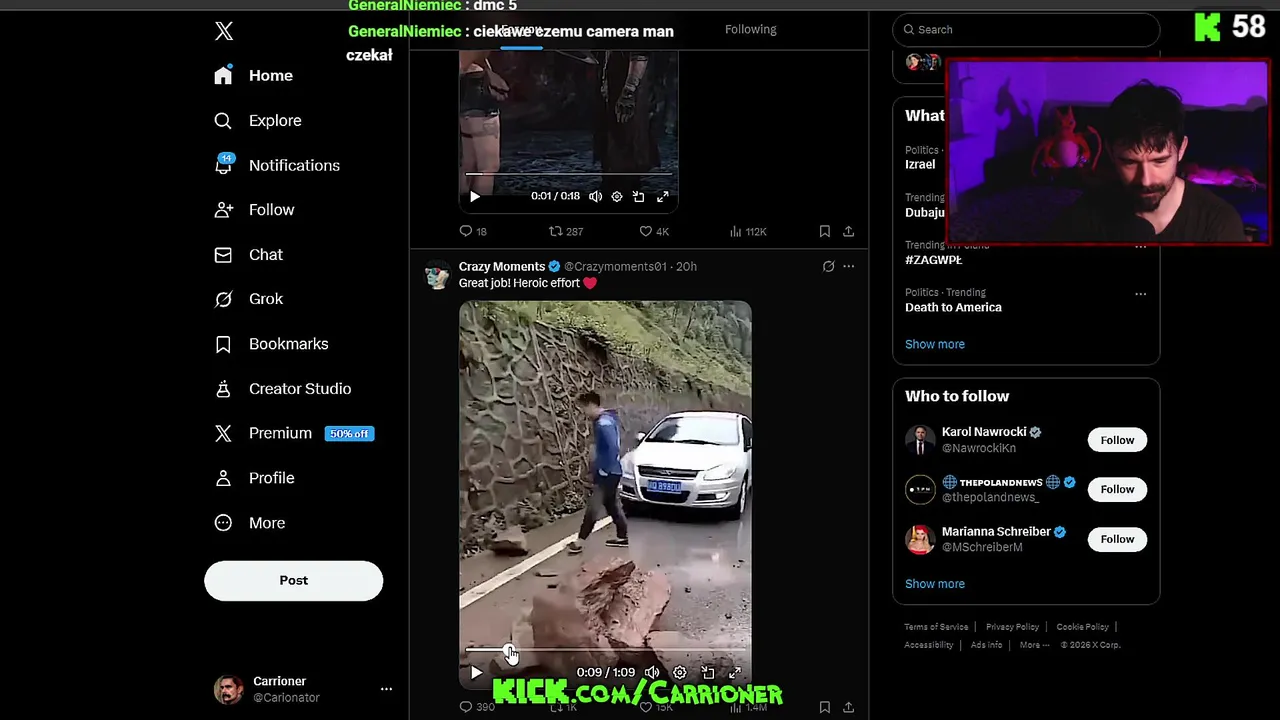Open Accessibility footer link

pos(929,645)
